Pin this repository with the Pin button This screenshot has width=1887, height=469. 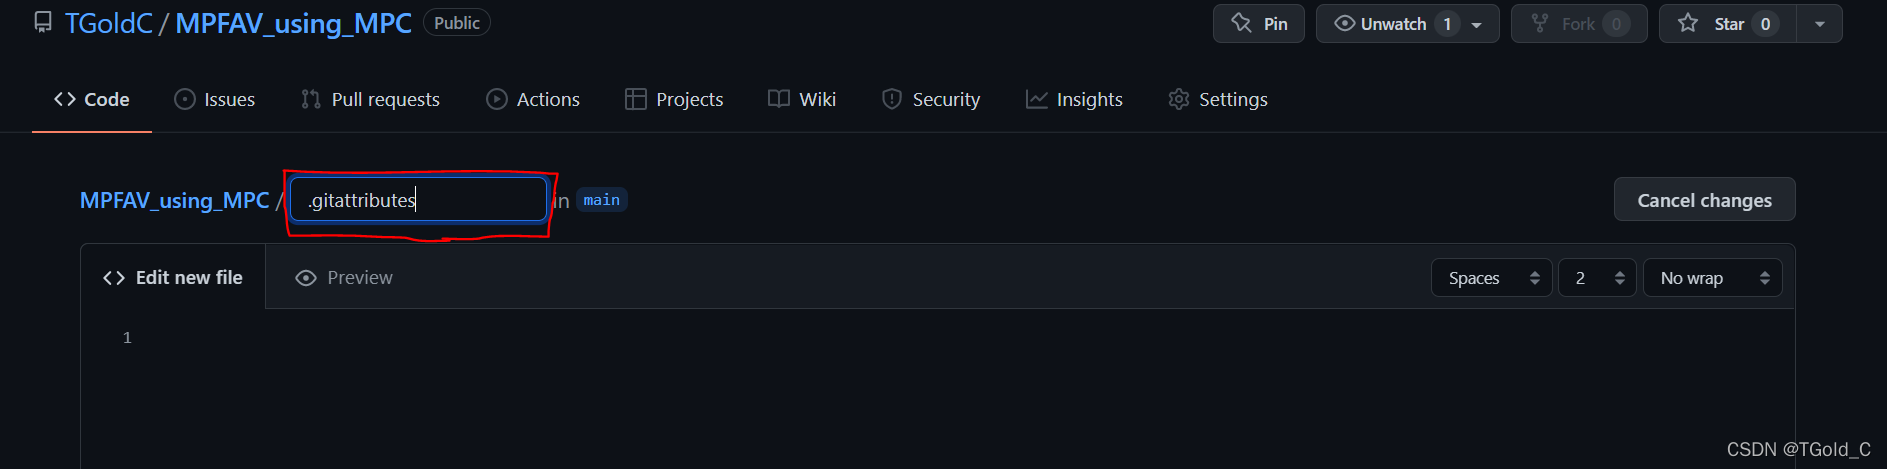1258,24
